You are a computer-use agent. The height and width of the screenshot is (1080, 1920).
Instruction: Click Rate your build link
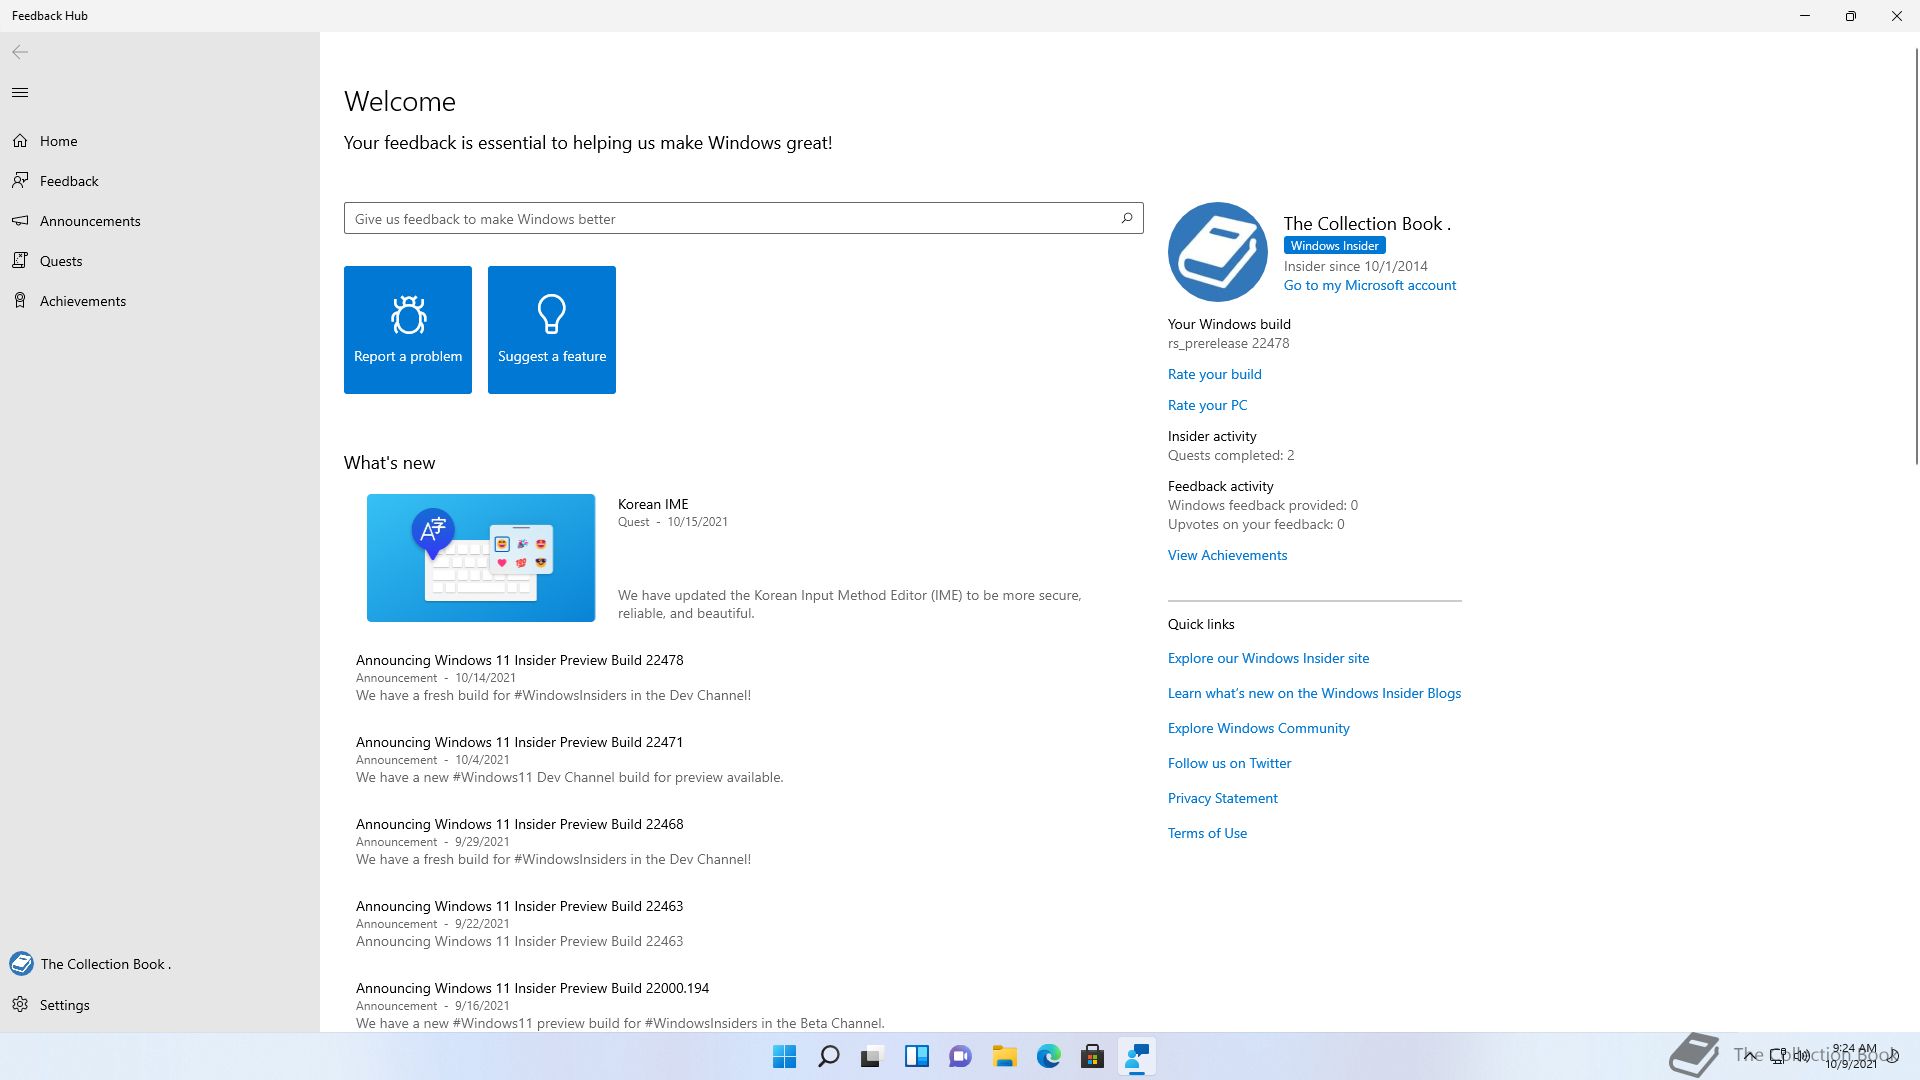click(1215, 374)
